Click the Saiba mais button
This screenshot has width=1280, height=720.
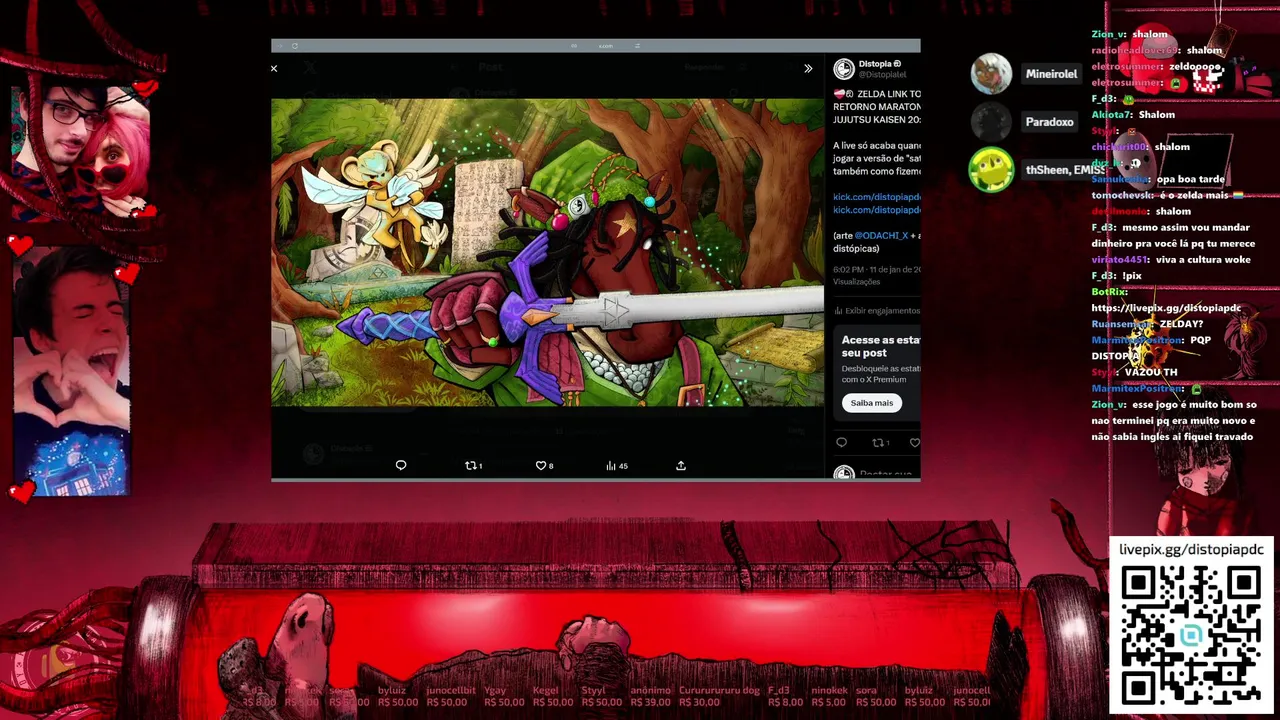pos(872,403)
